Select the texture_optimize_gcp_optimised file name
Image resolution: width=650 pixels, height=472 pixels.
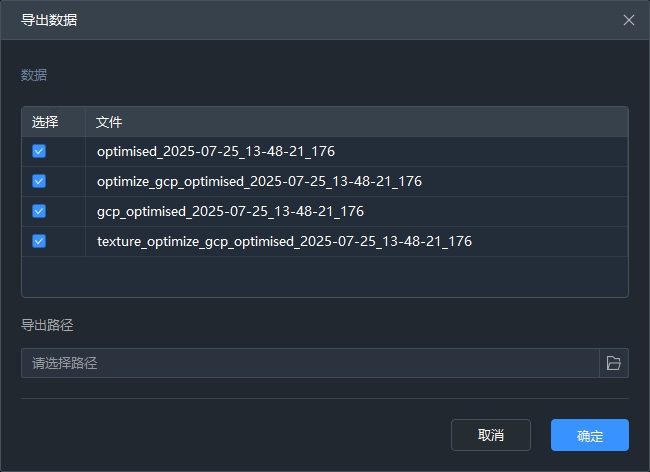click(284, 242)
